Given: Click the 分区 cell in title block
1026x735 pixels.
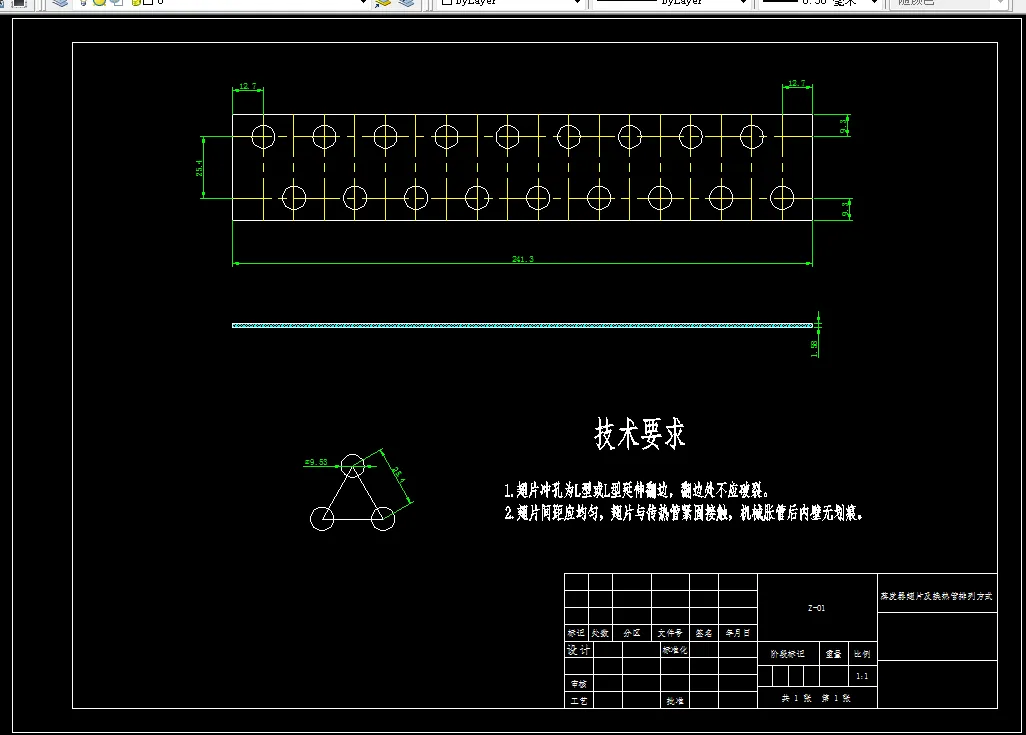Looking at the screenshot, I should 631,633.
